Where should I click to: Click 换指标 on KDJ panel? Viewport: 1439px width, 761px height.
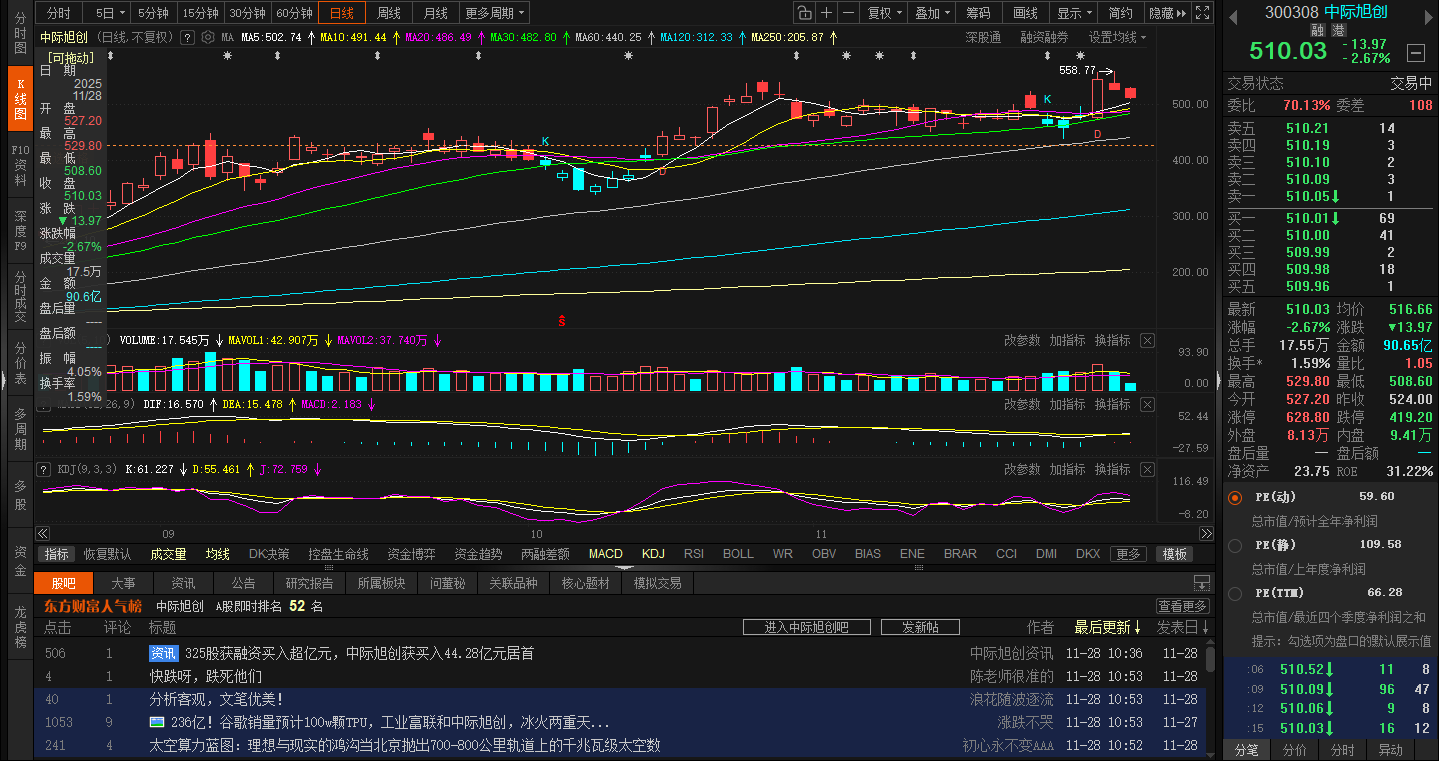click(1113, 469)
